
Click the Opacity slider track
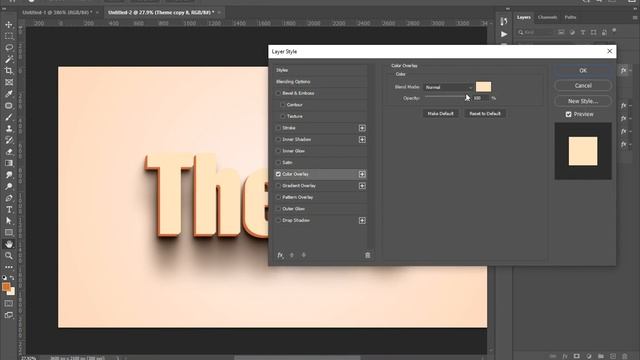[446, 97]
